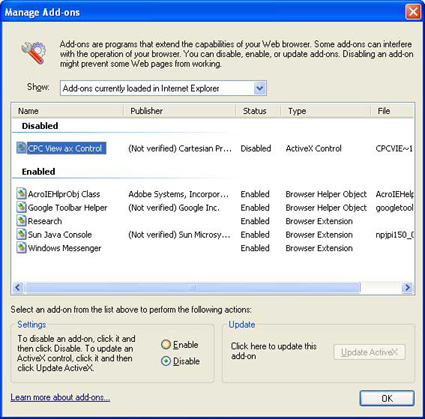Click the Windows Messenger add-on icon
Image resolution: width=425 pixels, height=419 pixels.
[21, 248]
